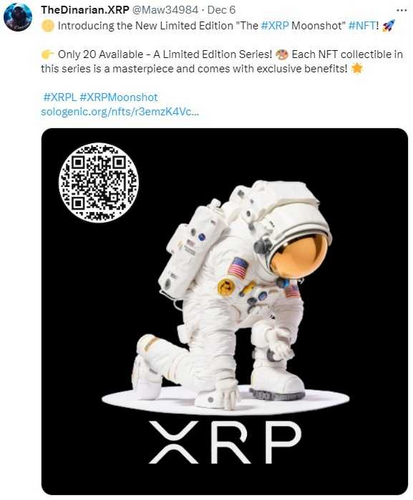Open the #XRPL hashtag
413x500 pixels.
point(60,97)
